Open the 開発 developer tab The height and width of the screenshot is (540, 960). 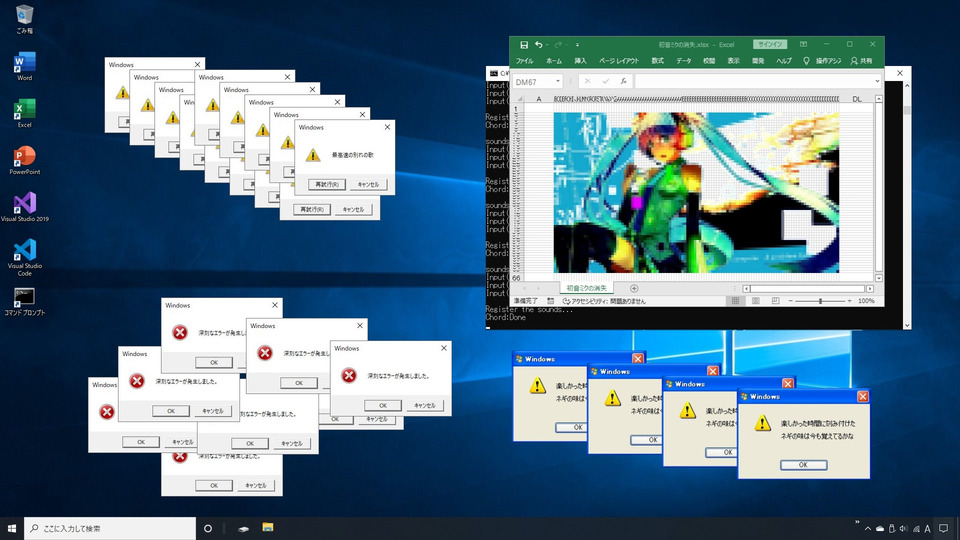click(x=758, y=61)
